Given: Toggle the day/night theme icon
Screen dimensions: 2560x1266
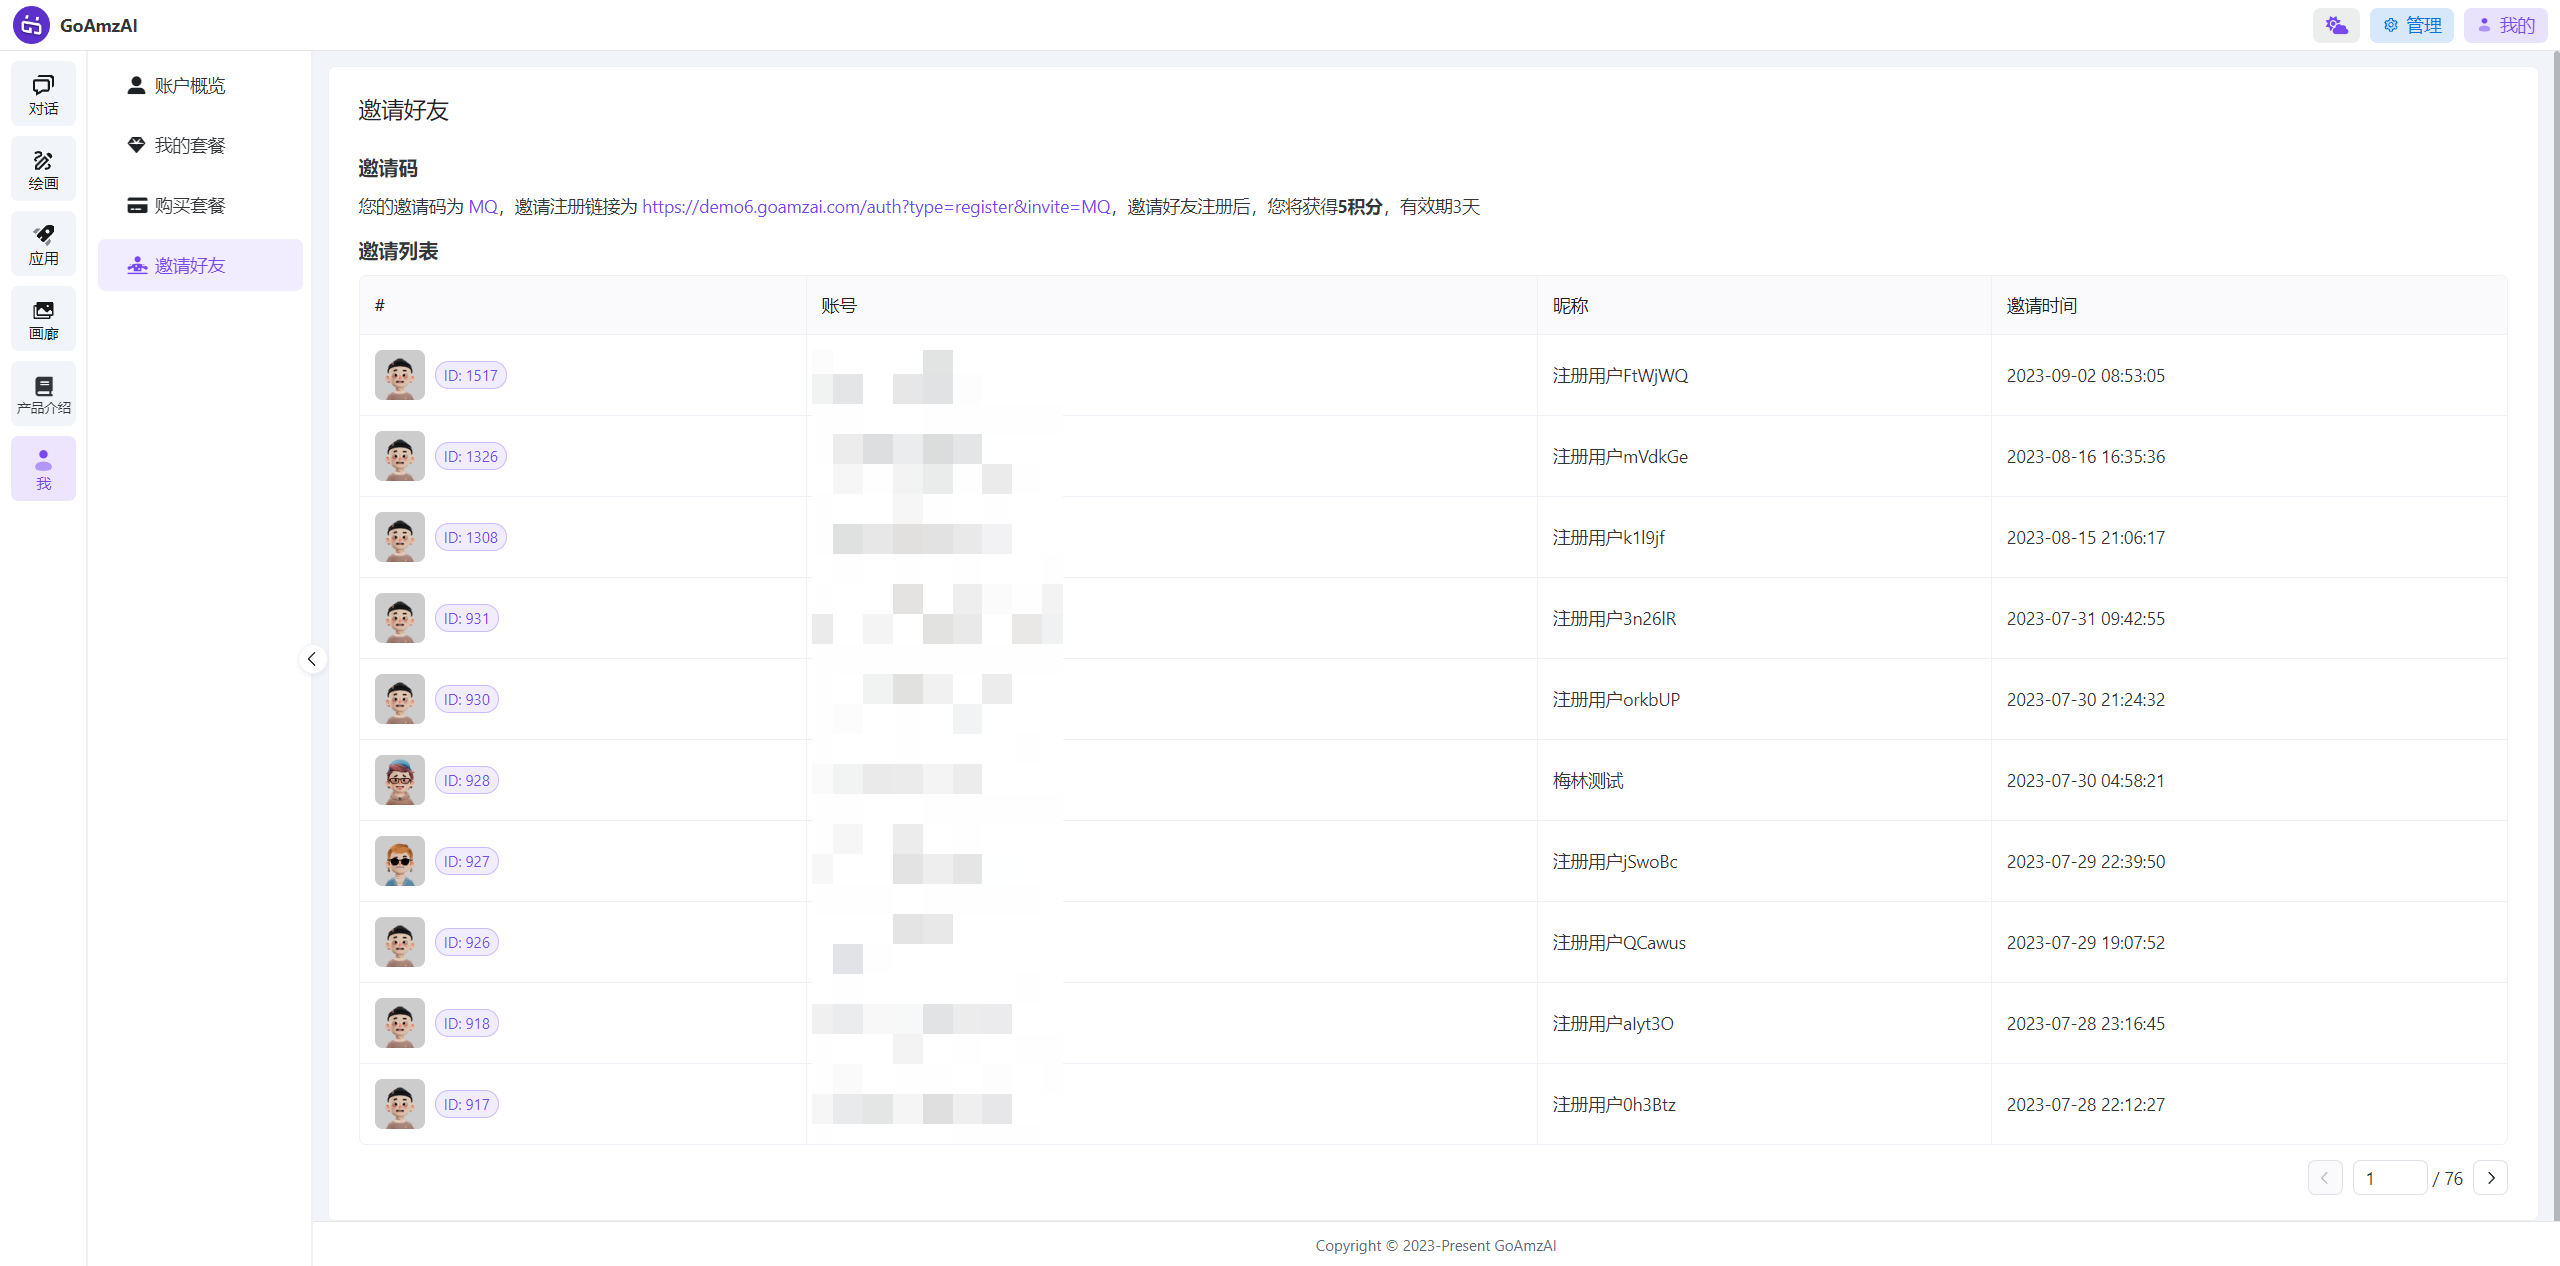Looking at the screenshot, I should 2336,25.
